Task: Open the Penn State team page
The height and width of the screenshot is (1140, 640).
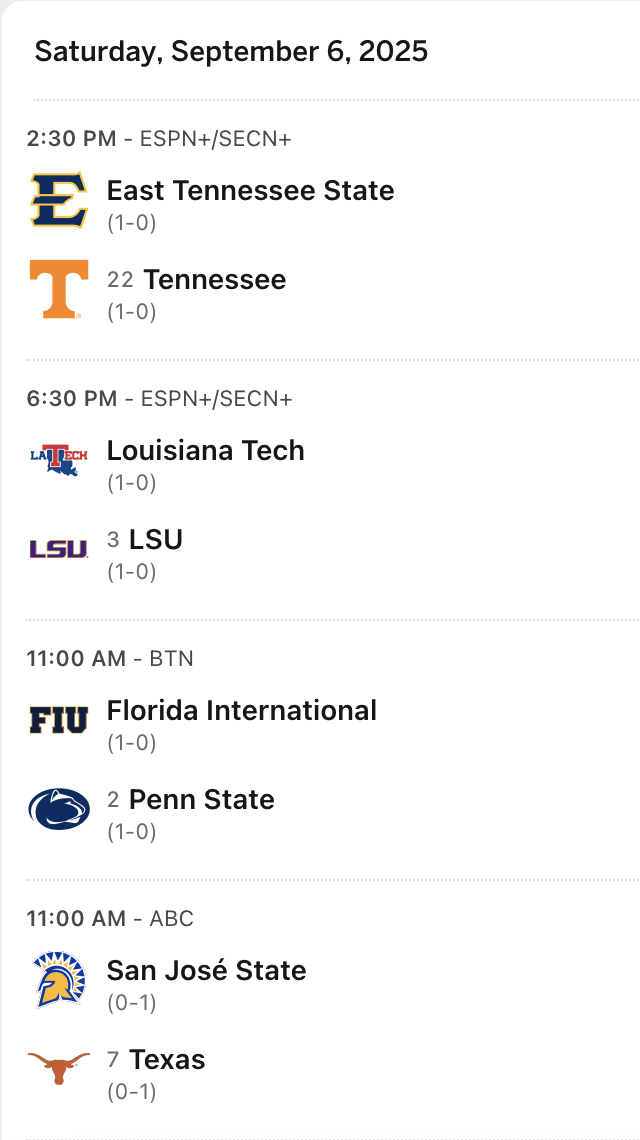Action: [202, 800]
